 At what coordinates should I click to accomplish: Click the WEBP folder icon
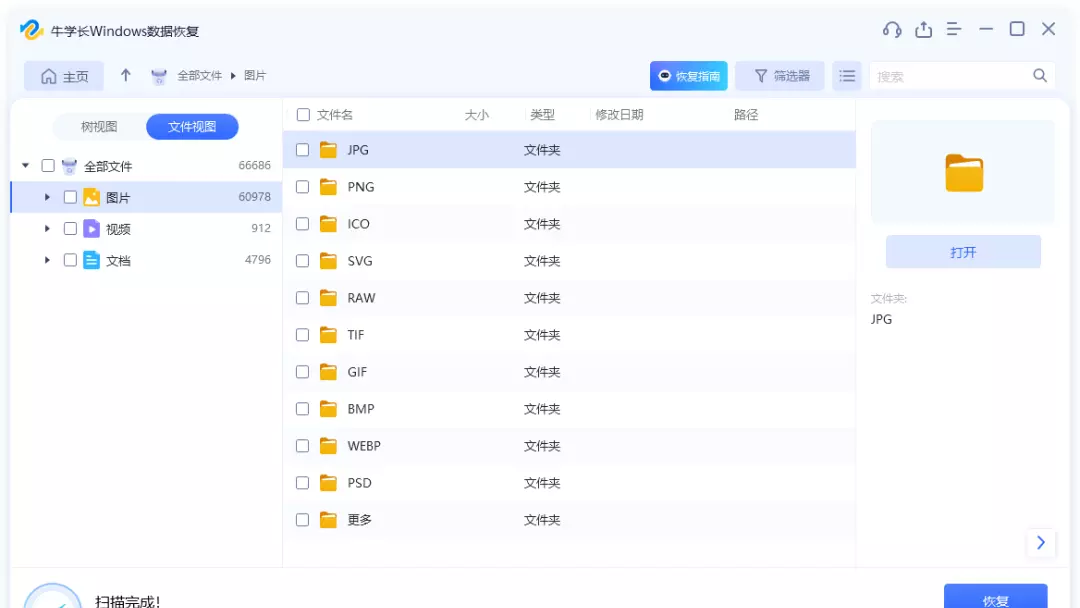pos(329,445)
